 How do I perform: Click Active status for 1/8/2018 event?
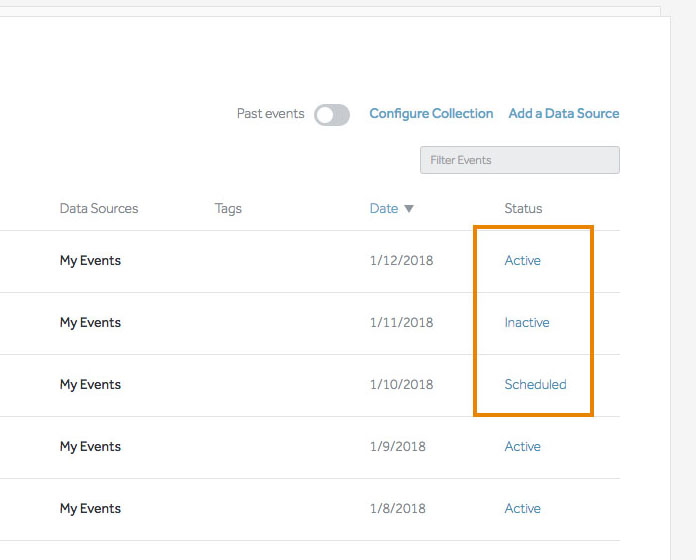coord(522,509)
